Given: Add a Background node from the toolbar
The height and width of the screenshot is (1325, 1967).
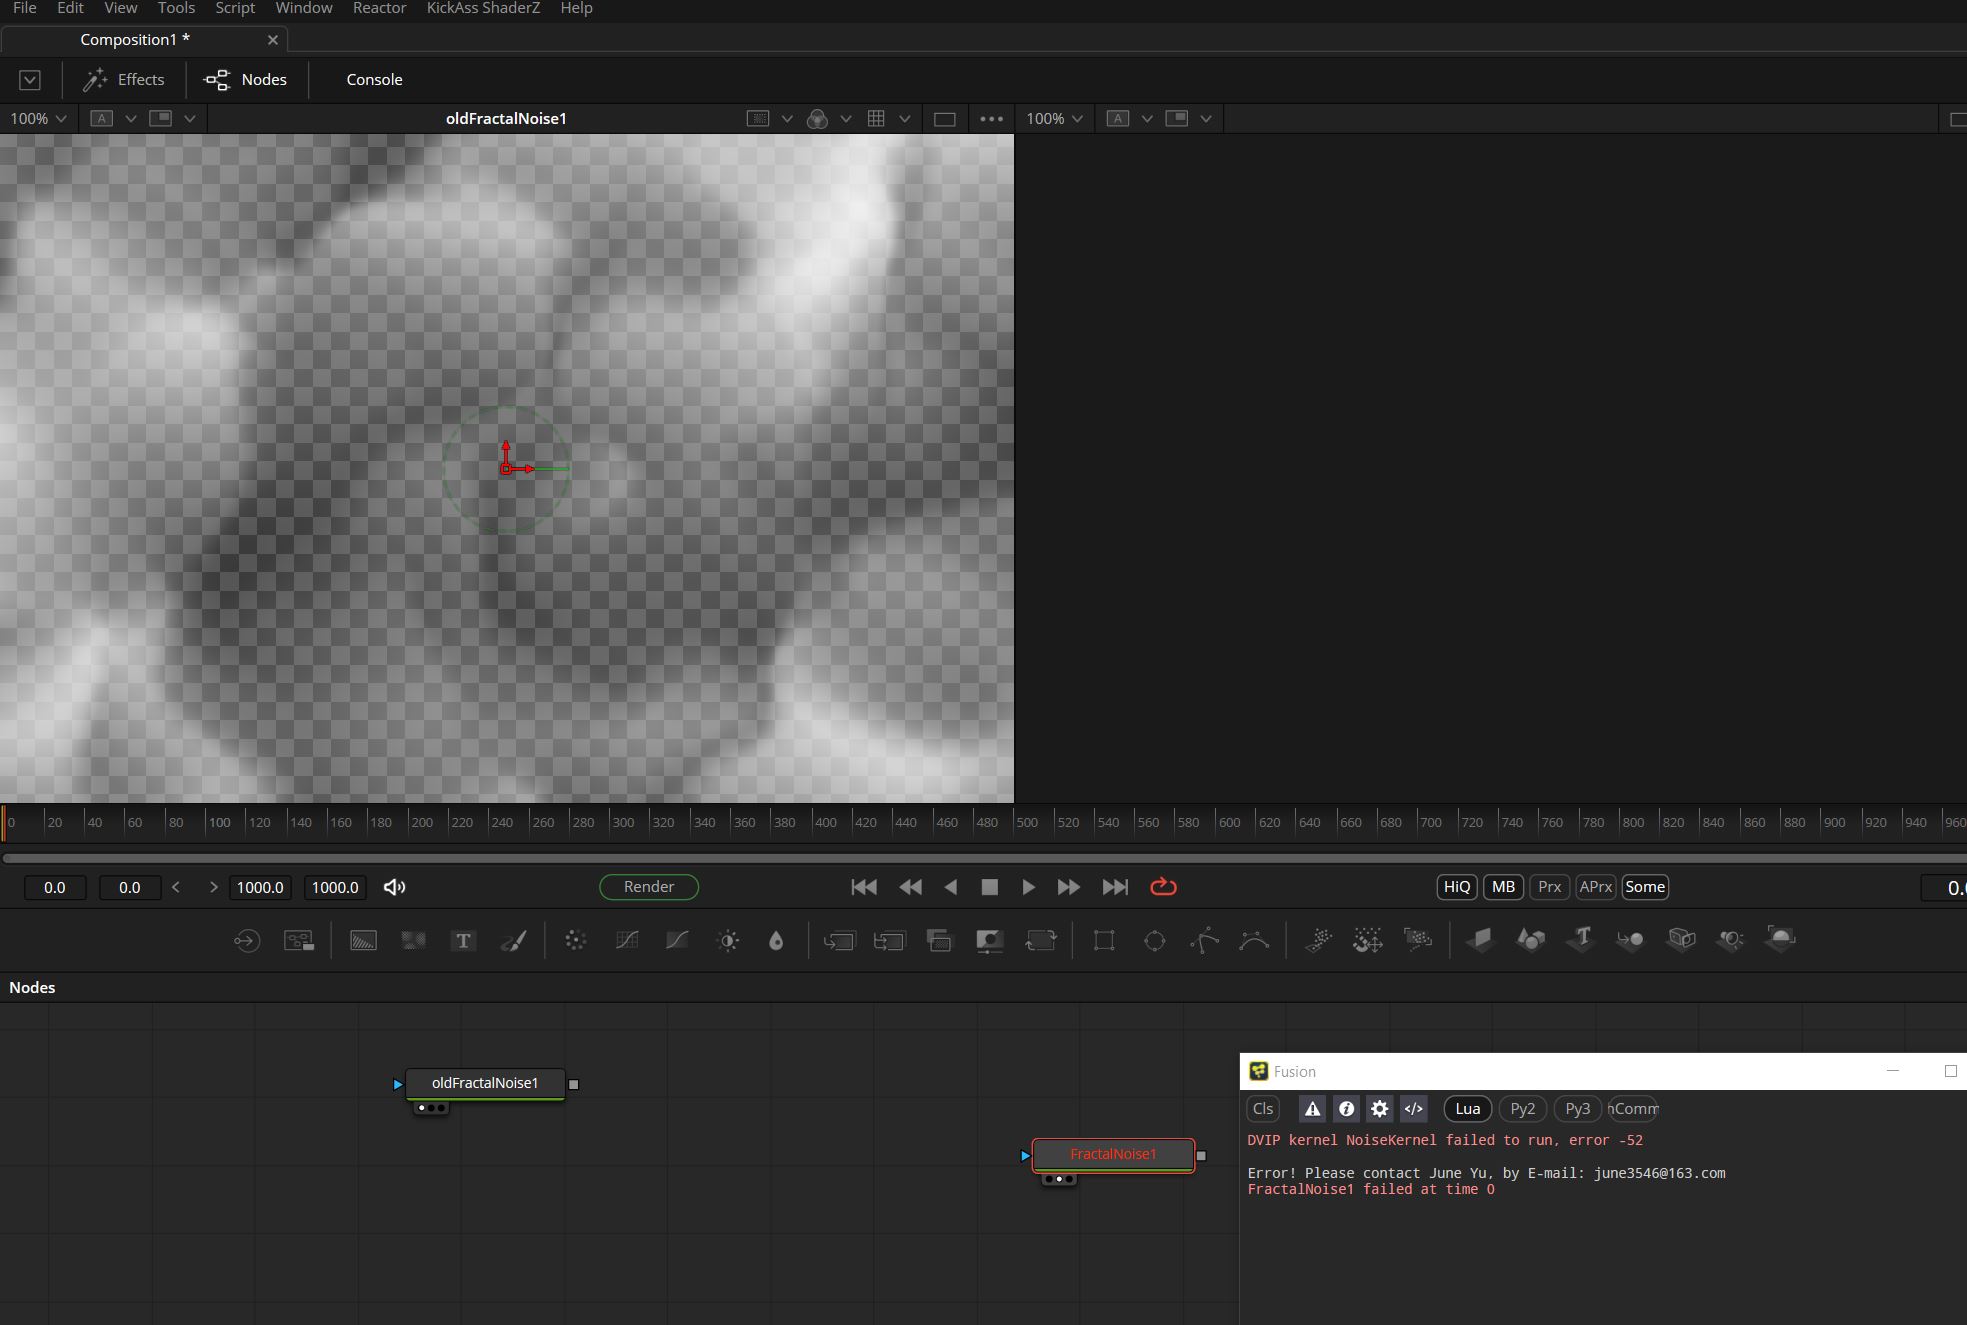Looking at the screenshot, I should pos(363,940).
